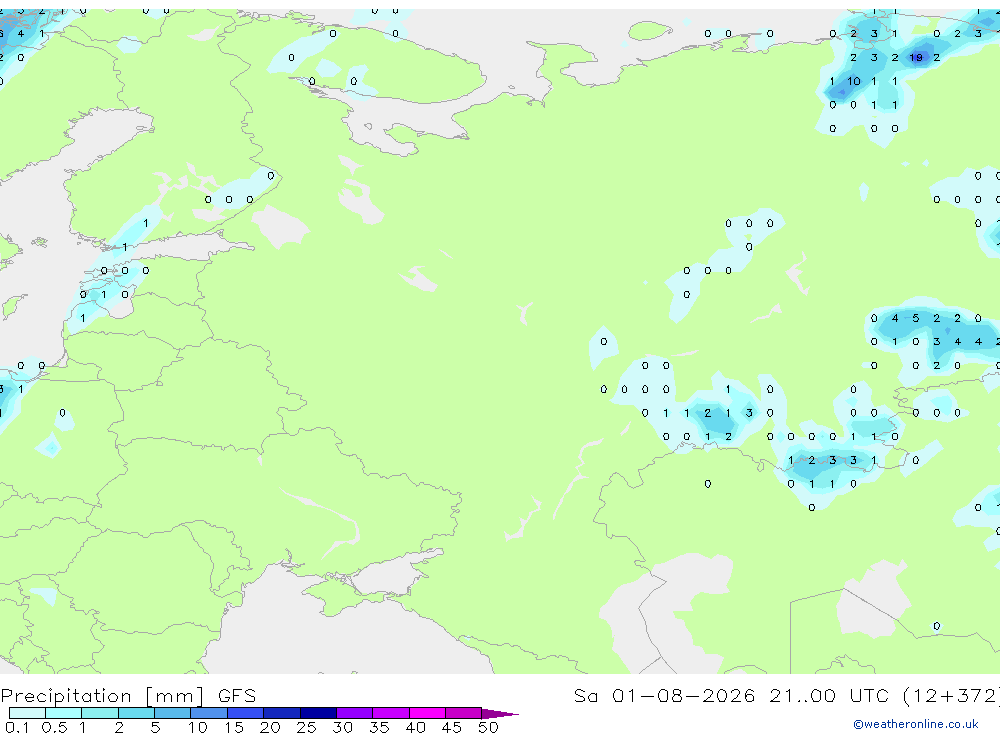Pick the 10–15 mm legend swatch
Screen dimensions: 1000x733
(209, 713)
